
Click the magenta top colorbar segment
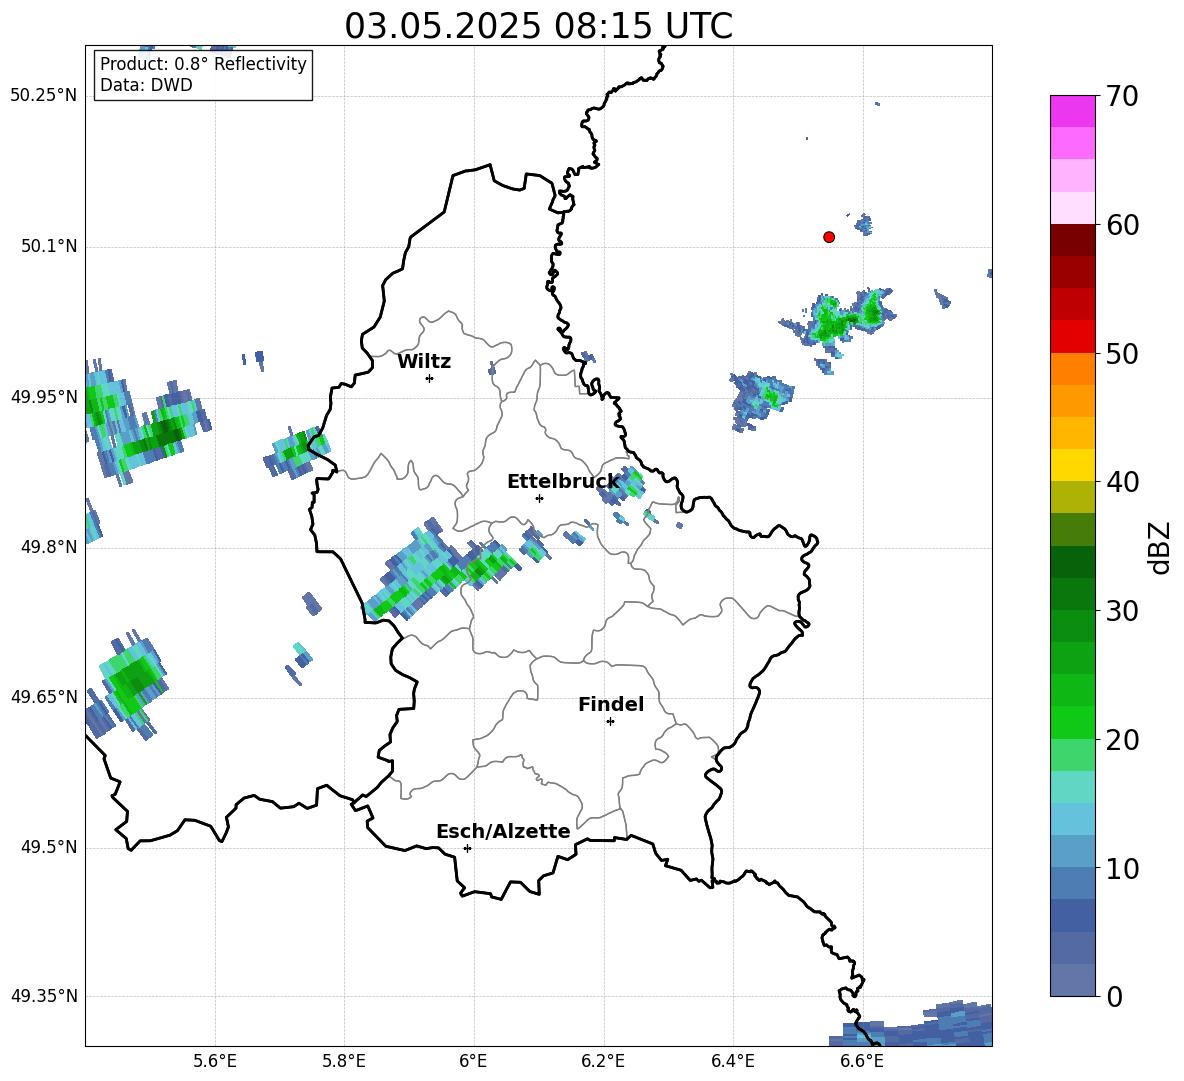click(1072, 111)
